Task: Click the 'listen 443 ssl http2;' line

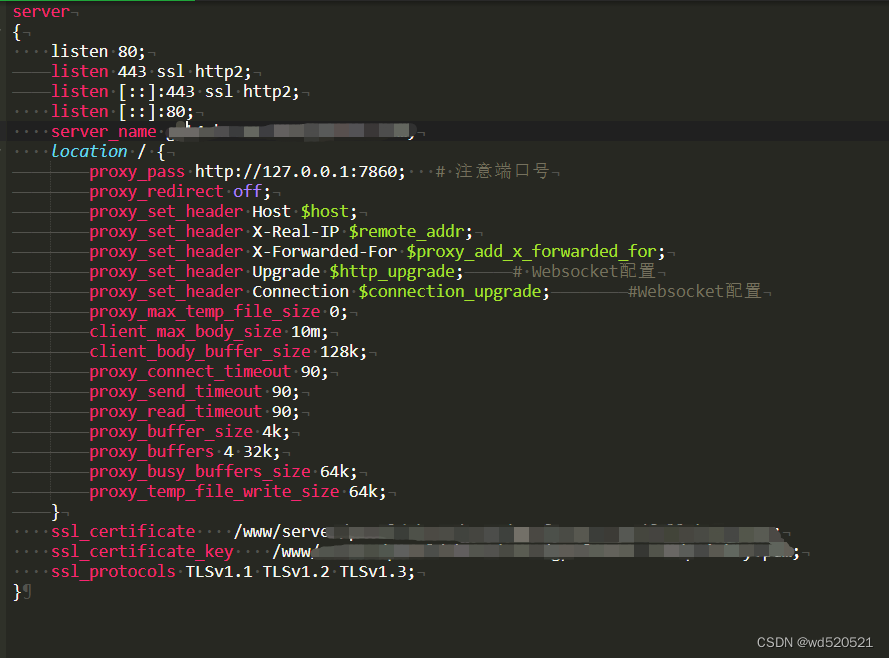Action: pos(151,71)
